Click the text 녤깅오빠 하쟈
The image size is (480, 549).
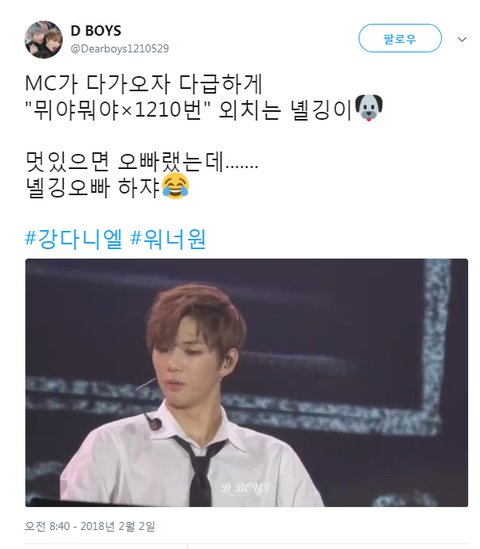93,188
